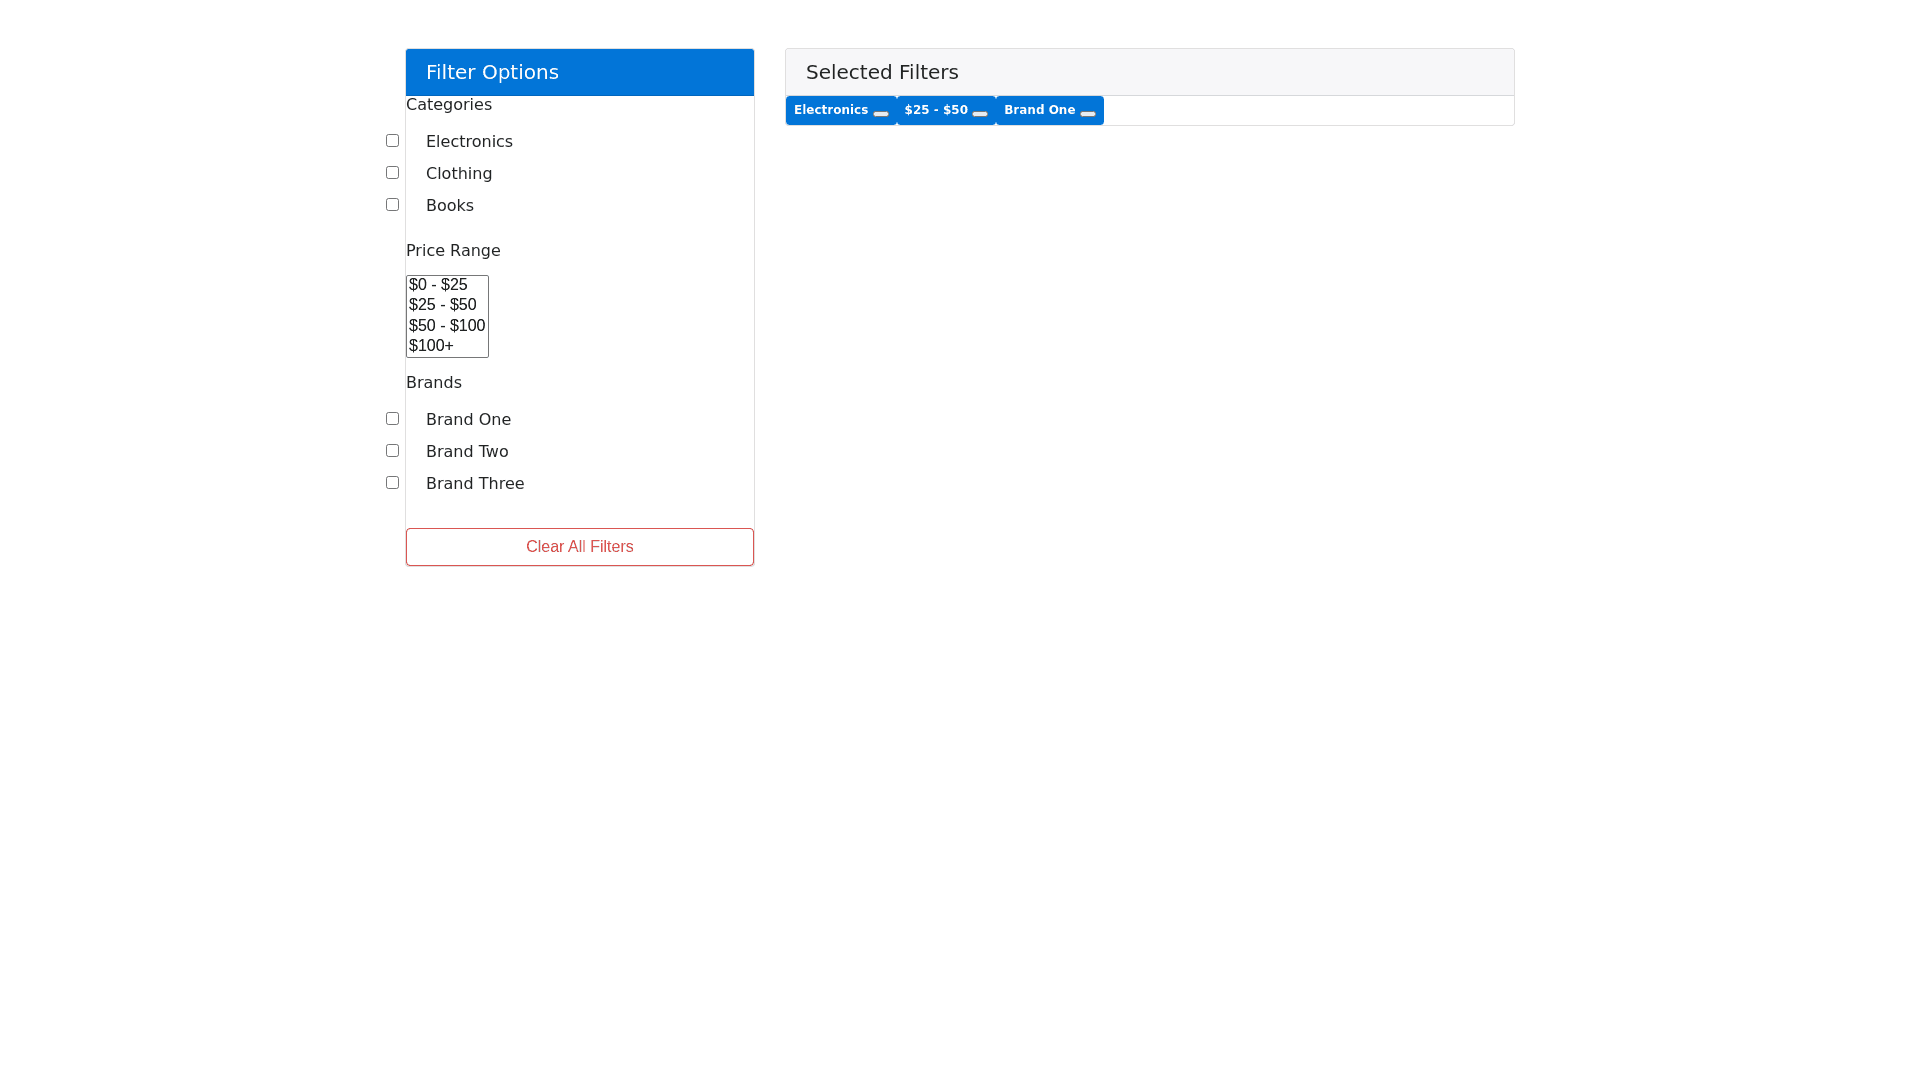Click the Filter Options panel header
The height and width of the screenshot is (1080, 1920).
point(579,72)
